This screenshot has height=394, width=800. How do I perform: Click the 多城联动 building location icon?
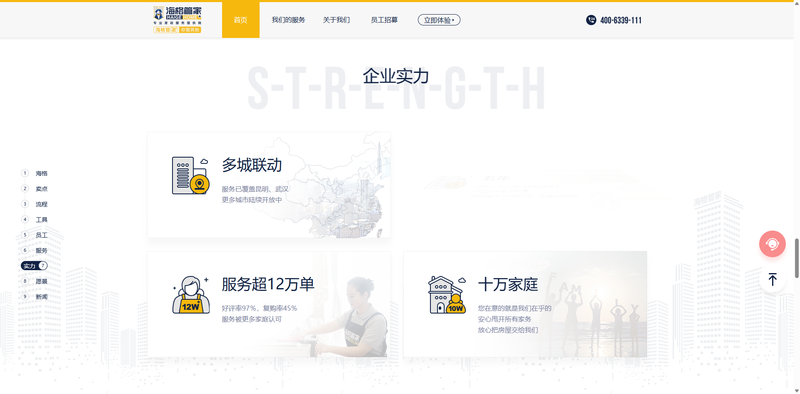click(190, 176)
